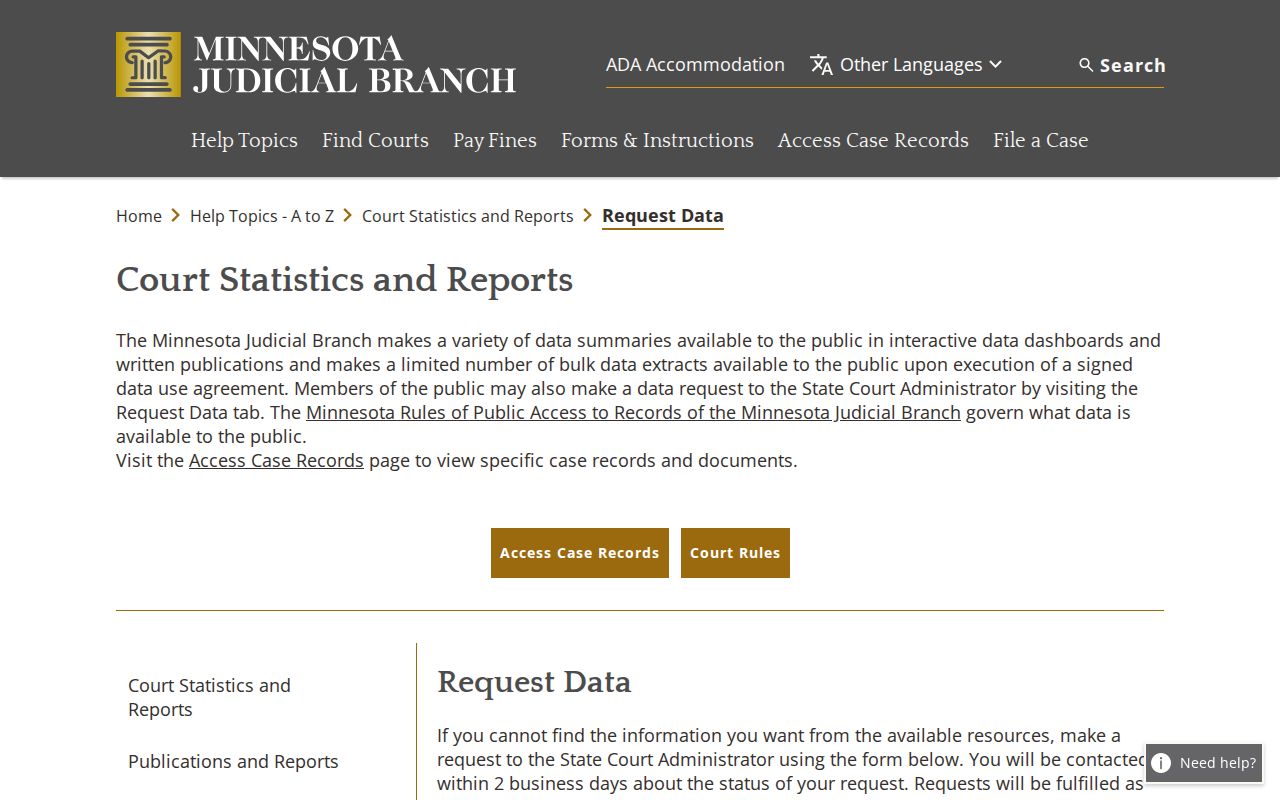Open the Minnesota Rules of Public Access link
The width and height of the screenshot is (1280, 800).
point(633,413)
